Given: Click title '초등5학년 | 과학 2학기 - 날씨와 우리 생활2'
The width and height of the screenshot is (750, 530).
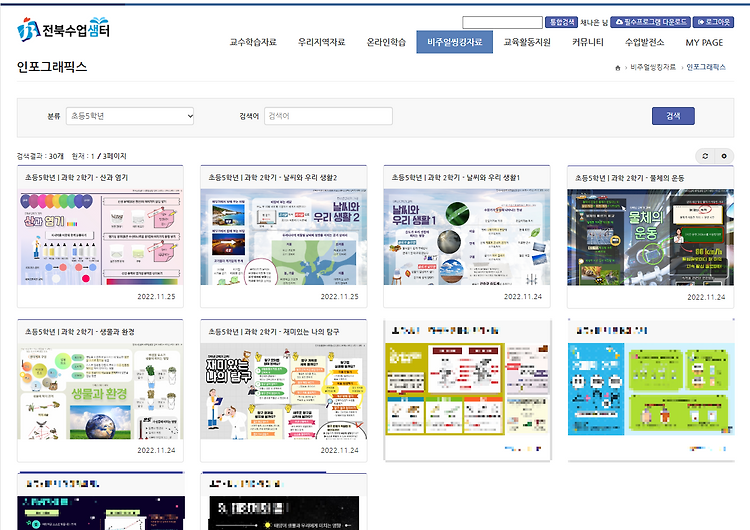Looking at the screenshot, I should [x=273, y=177].
